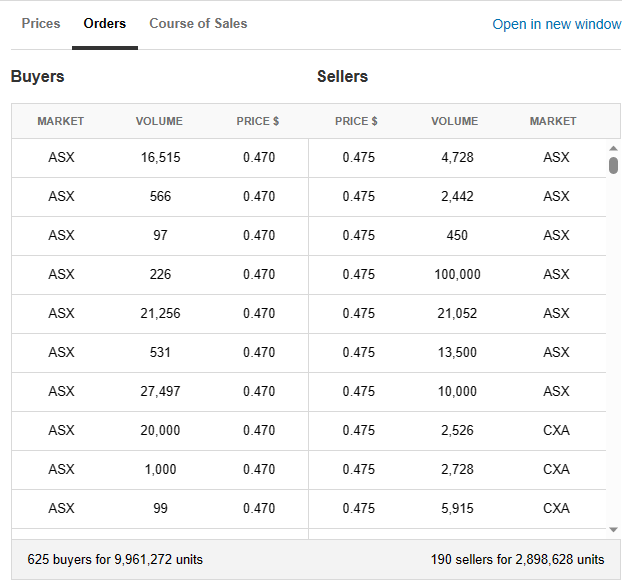Click the Buyers VOLUME column header
This screenshot has width=622, height=580.
click(x=159, y=121)
